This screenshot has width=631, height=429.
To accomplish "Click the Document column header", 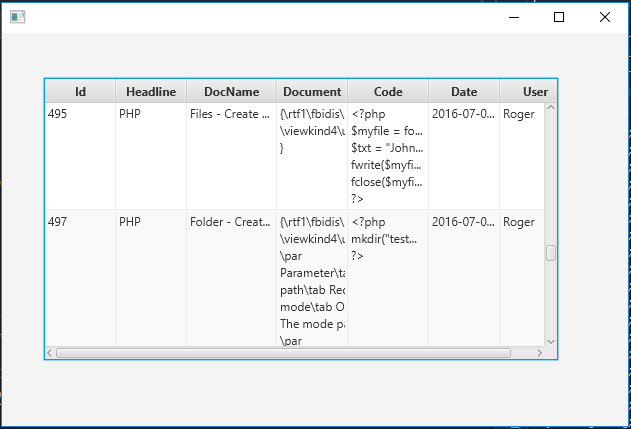I will point(312,92).
